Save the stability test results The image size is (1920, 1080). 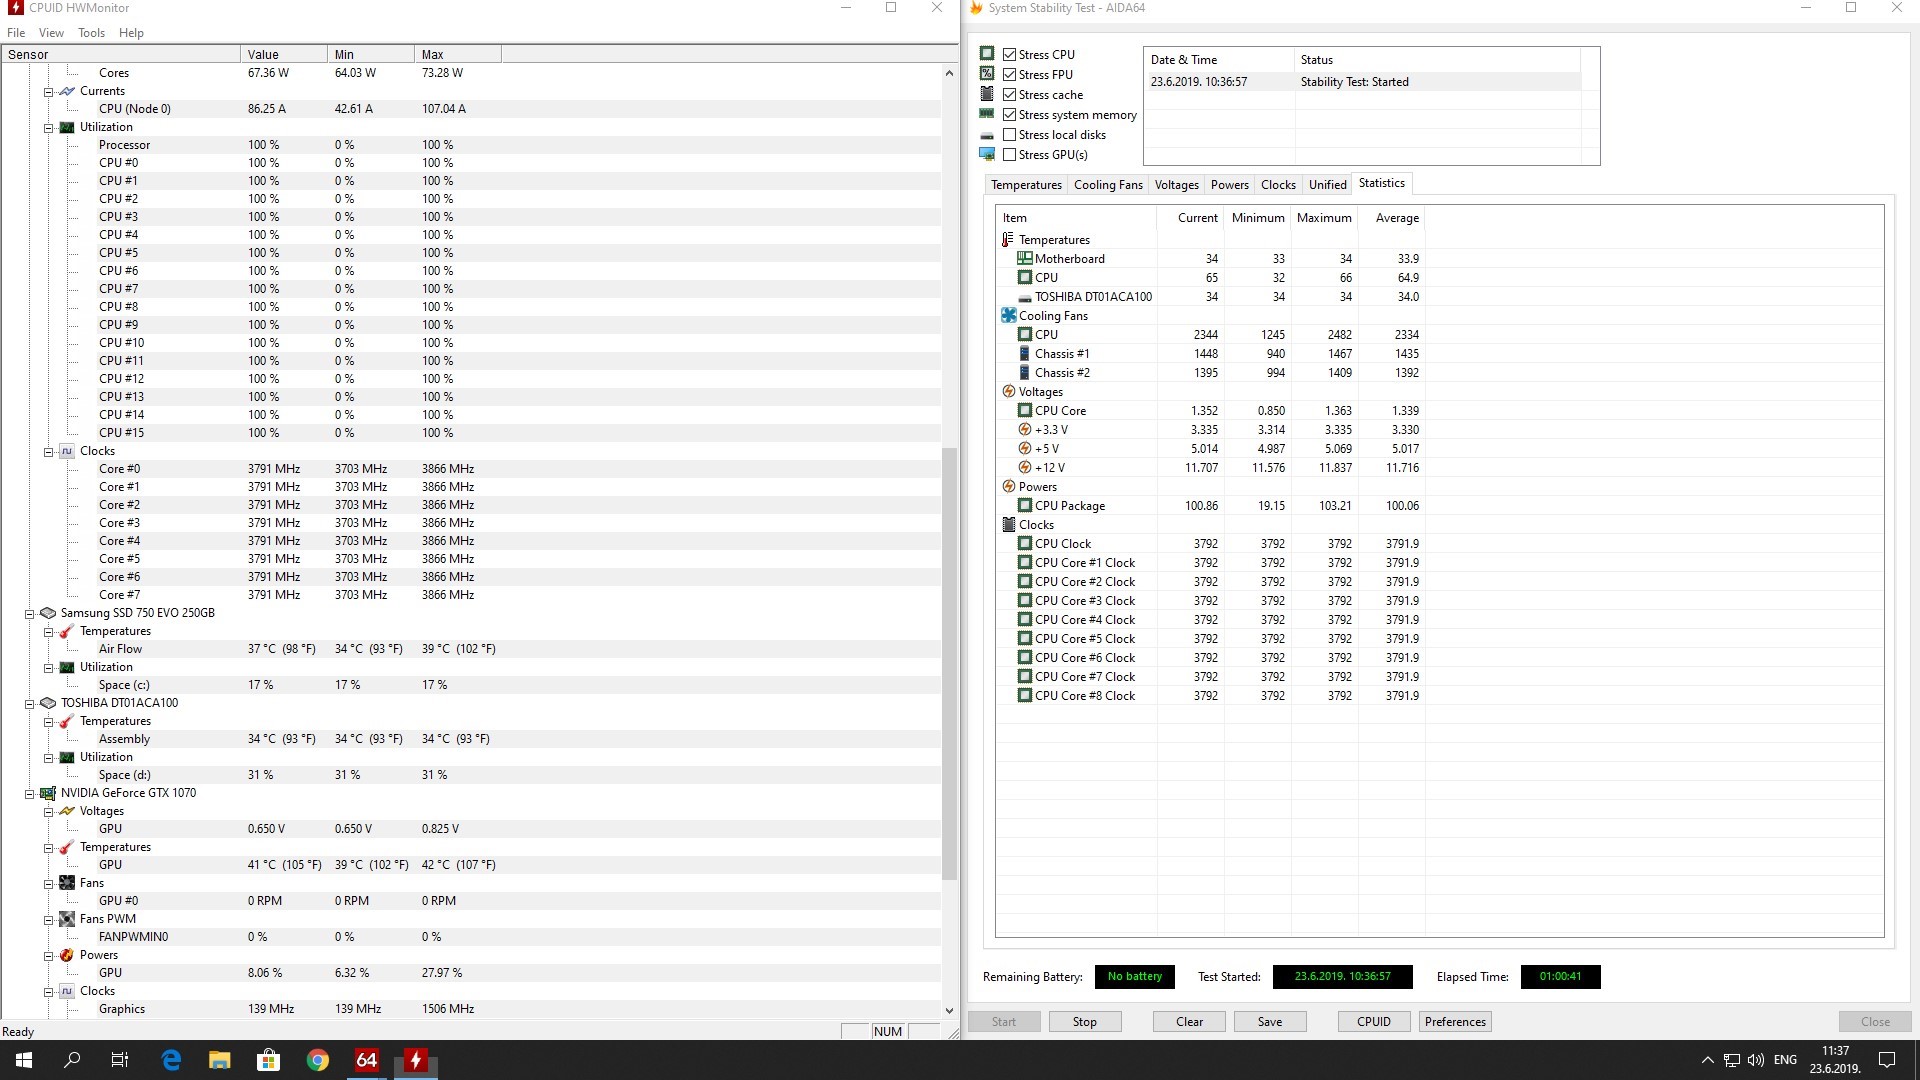coord(1270,1022)
